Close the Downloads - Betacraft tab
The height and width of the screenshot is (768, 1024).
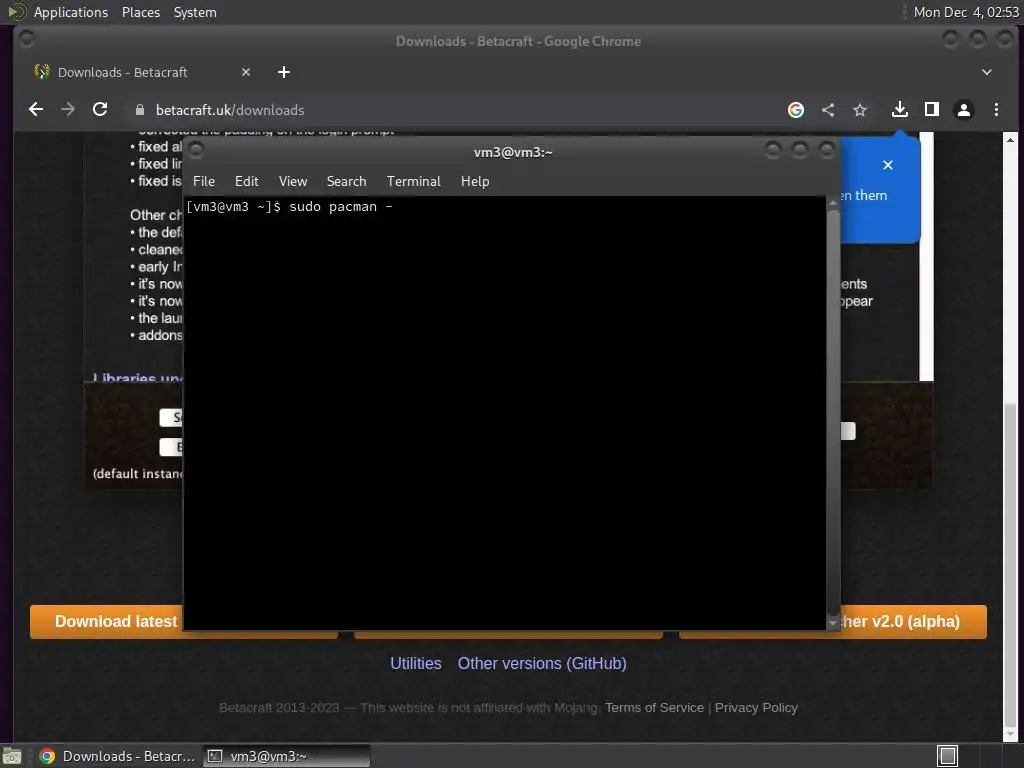(x=246, y=72)
